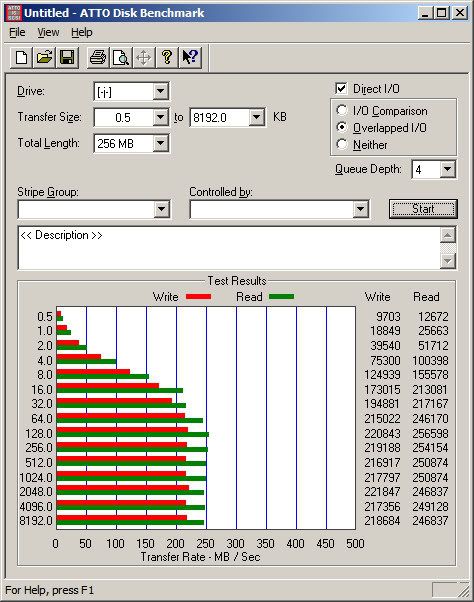Click the Description scrollbar up arrow
Screen dimensions: 474x602
coord(448,235)
